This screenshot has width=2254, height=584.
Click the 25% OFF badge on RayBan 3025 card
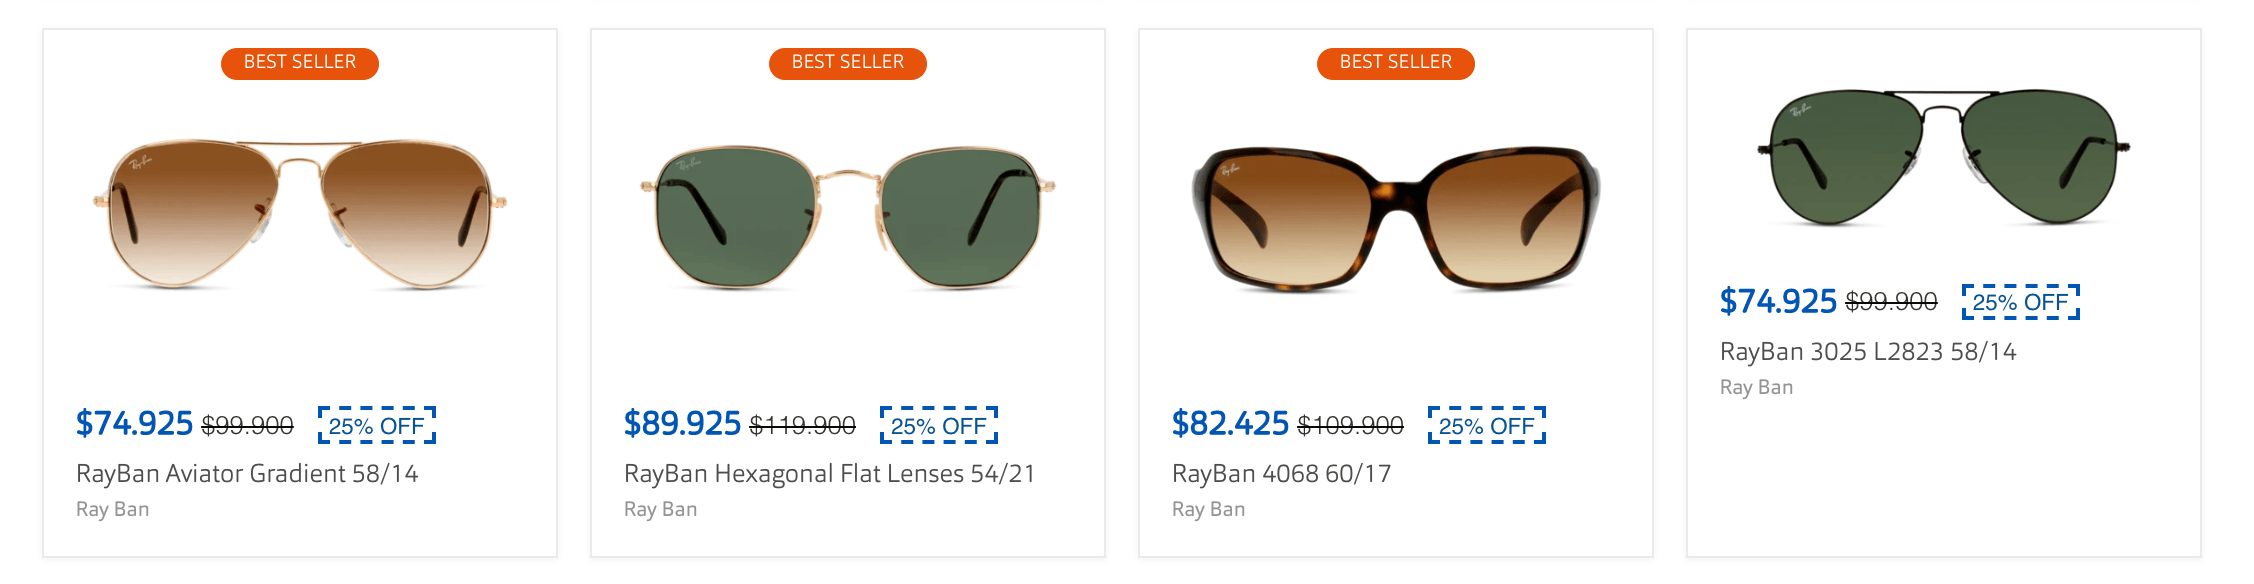coord(2020,302)
